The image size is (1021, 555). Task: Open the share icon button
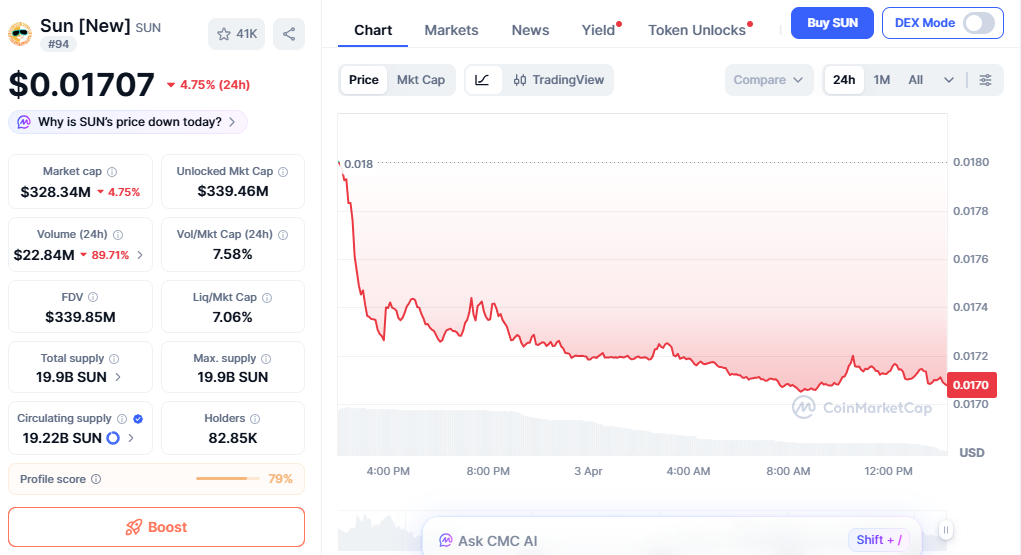coord(289,34)
